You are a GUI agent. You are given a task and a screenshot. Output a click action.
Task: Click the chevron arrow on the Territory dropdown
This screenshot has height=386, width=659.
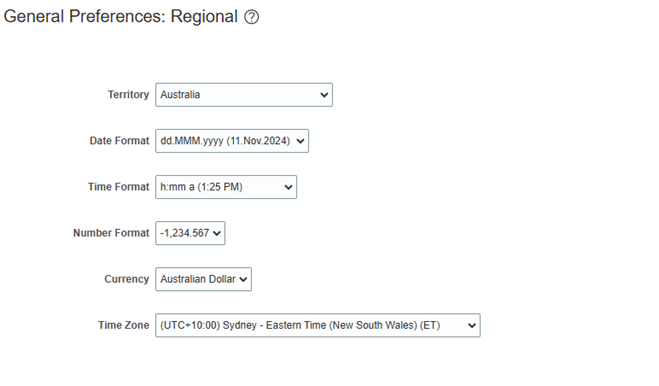point(324,95)
